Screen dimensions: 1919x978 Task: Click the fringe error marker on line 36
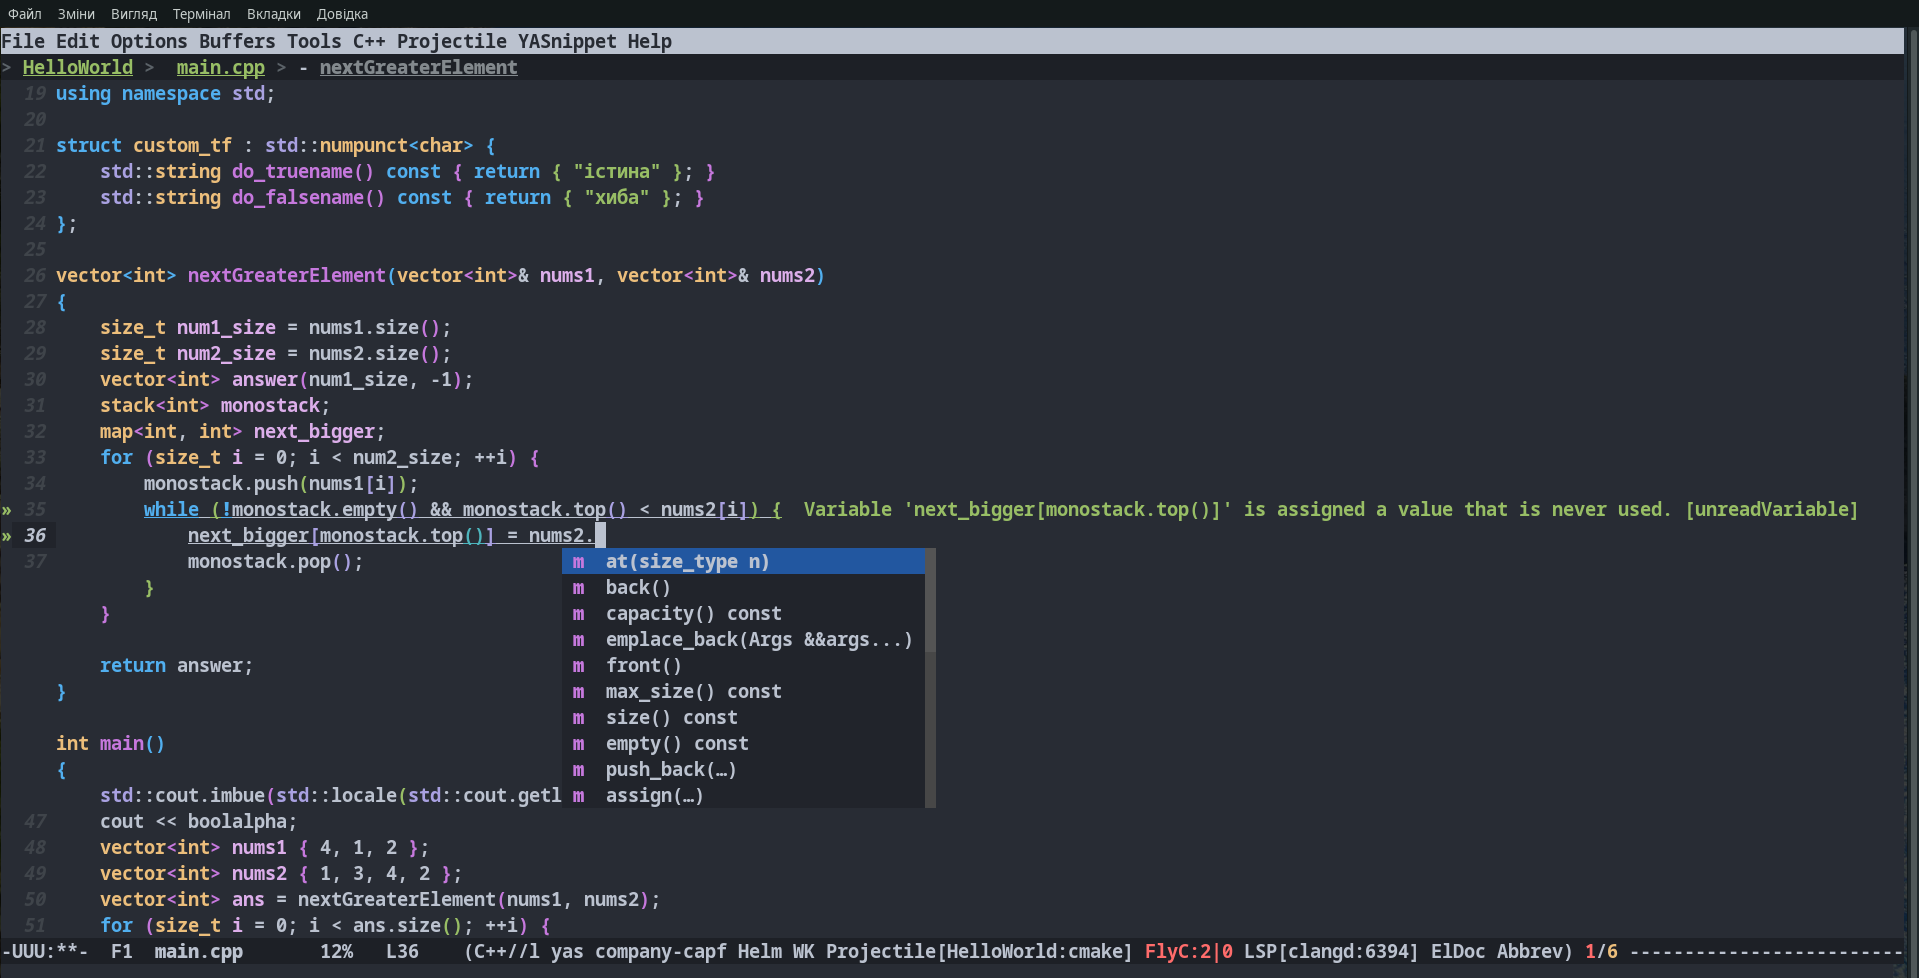pos(7,536)
